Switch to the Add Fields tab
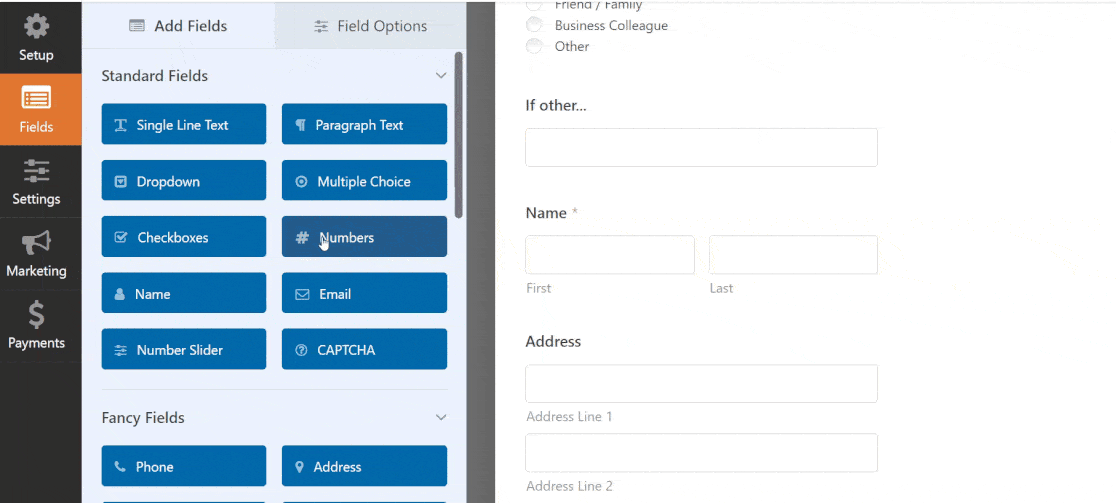Image resolution: width=1116 pixels, height=503 pixels. click(x=178, y=26)
